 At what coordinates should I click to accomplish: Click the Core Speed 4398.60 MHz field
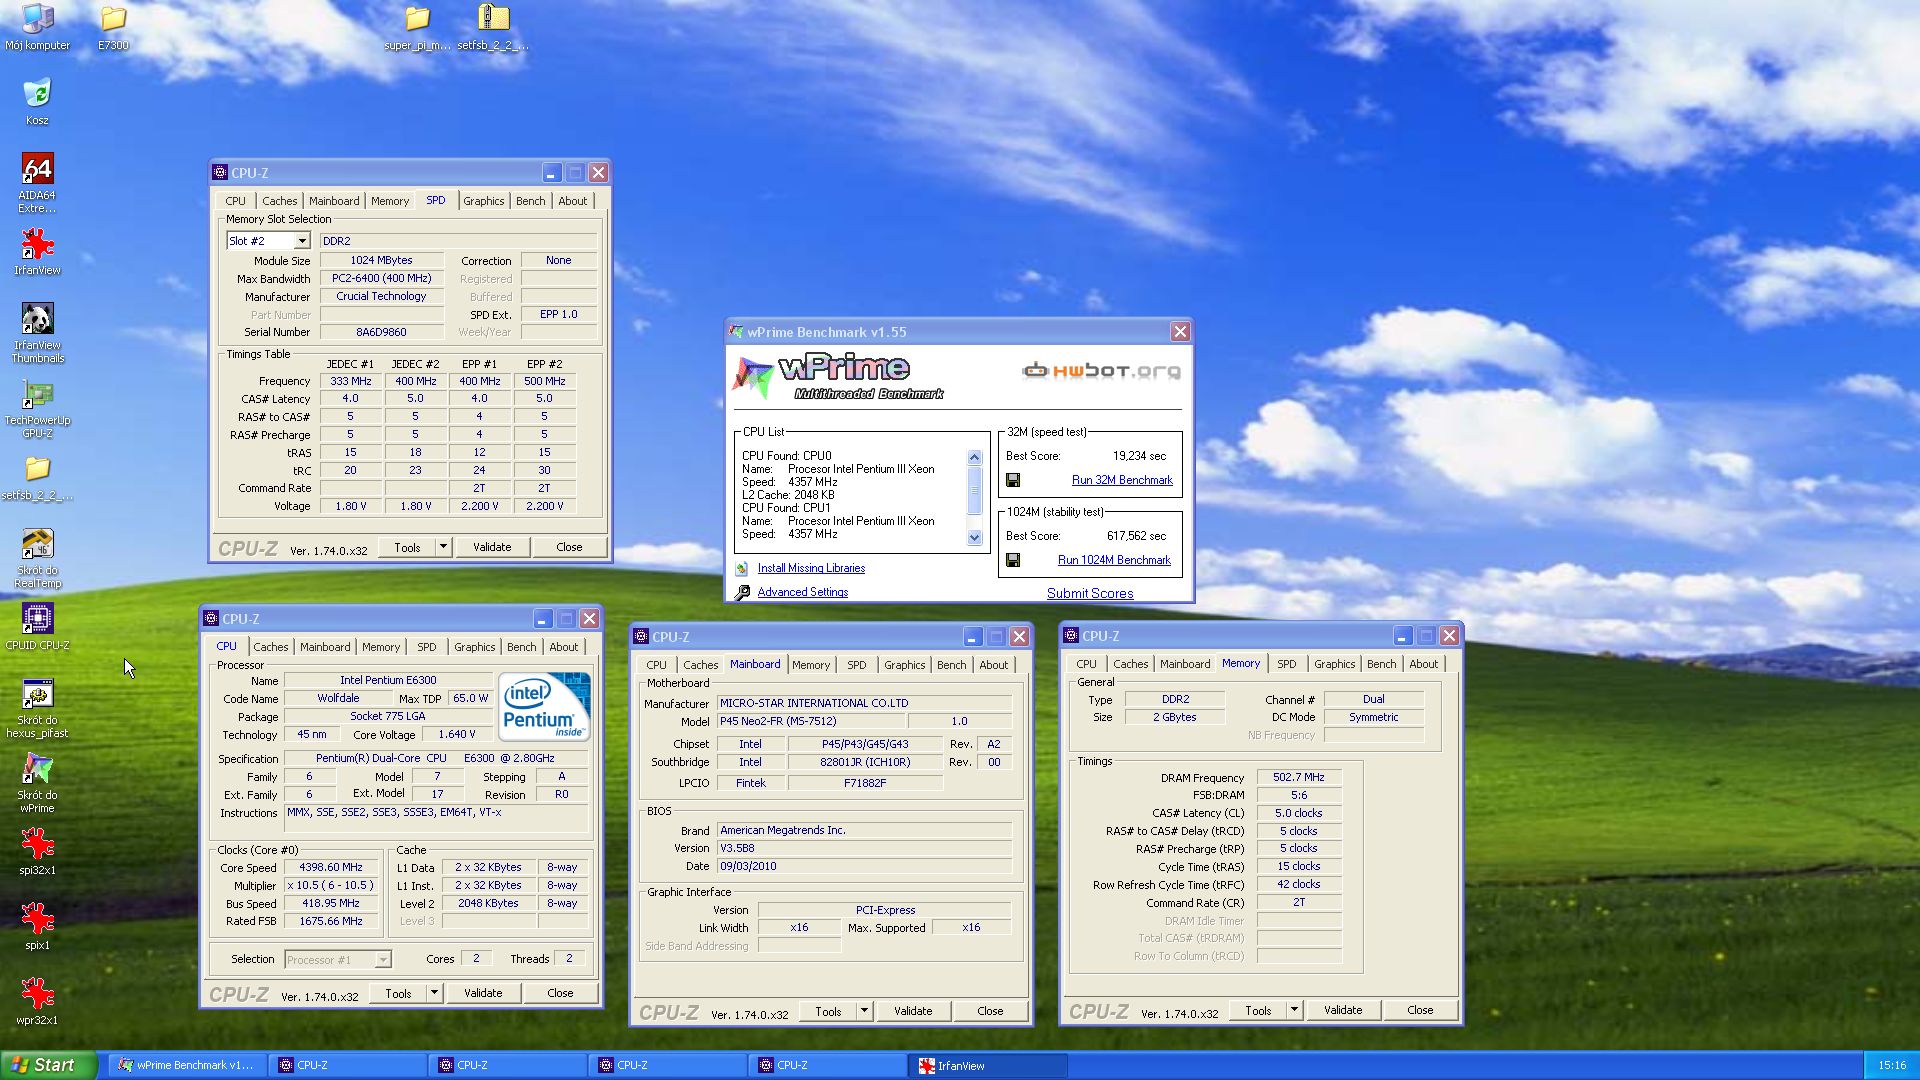click(x=330, y=868)
